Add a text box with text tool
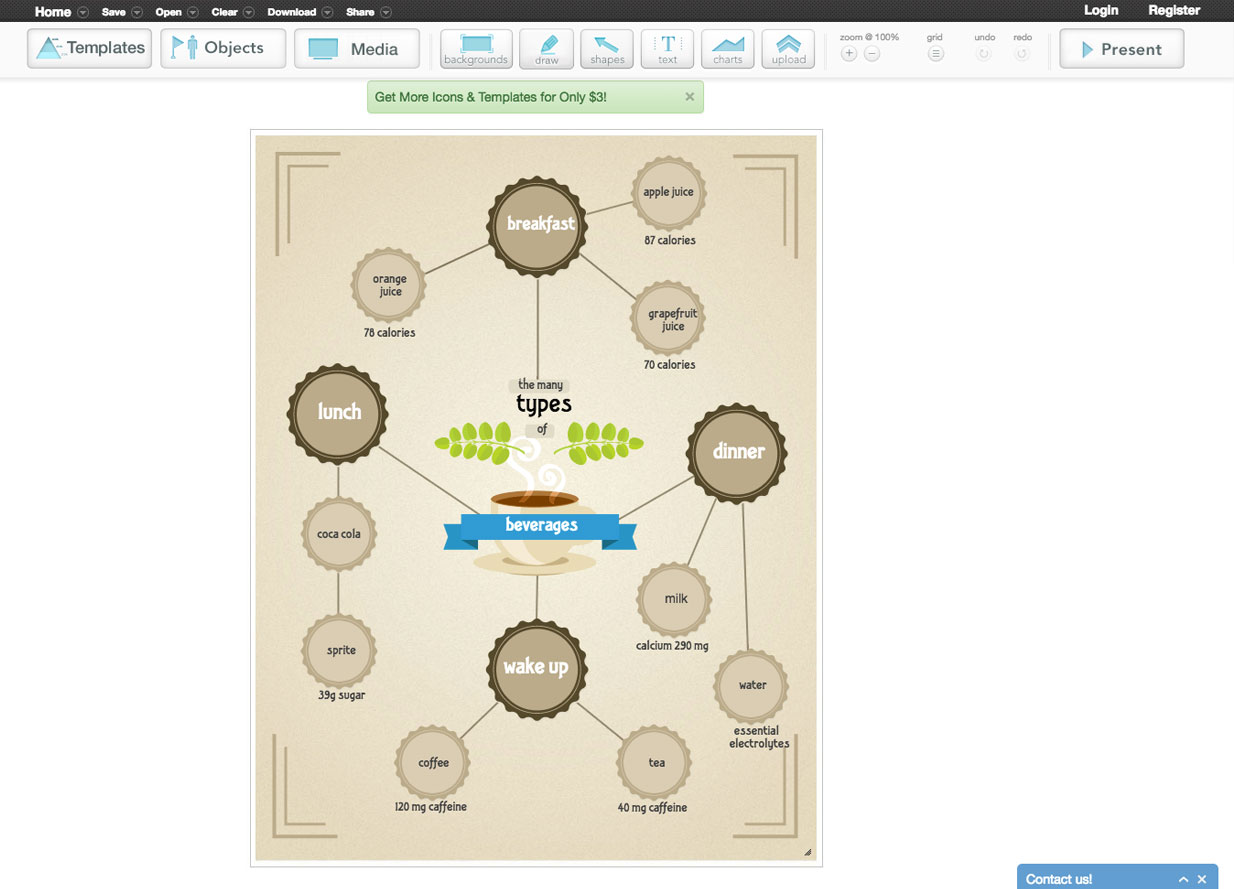This screenshot has width=1234, height=889. (x=667, y=48)
